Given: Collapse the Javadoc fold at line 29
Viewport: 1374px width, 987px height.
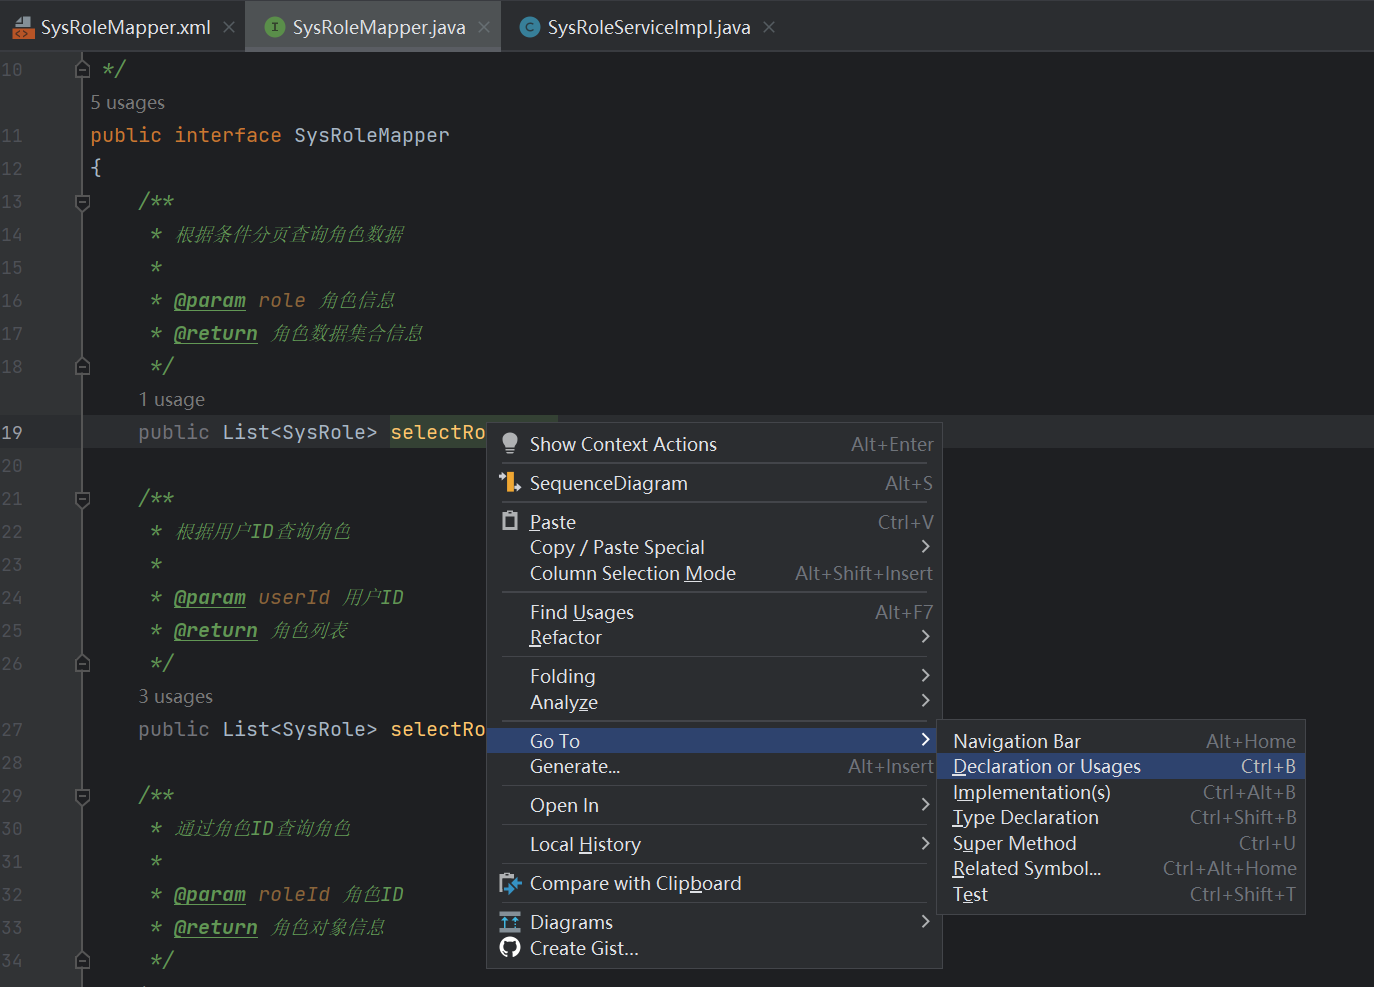Looking at the screenshot, I should [83, 796].
